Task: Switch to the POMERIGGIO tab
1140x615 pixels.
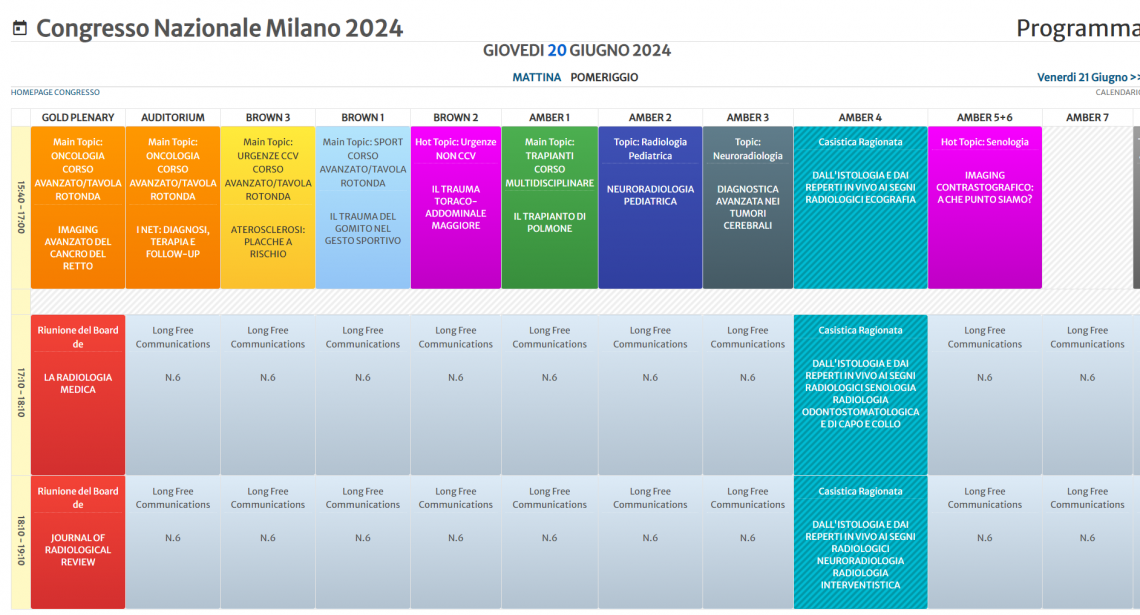Action: [604, 77]
